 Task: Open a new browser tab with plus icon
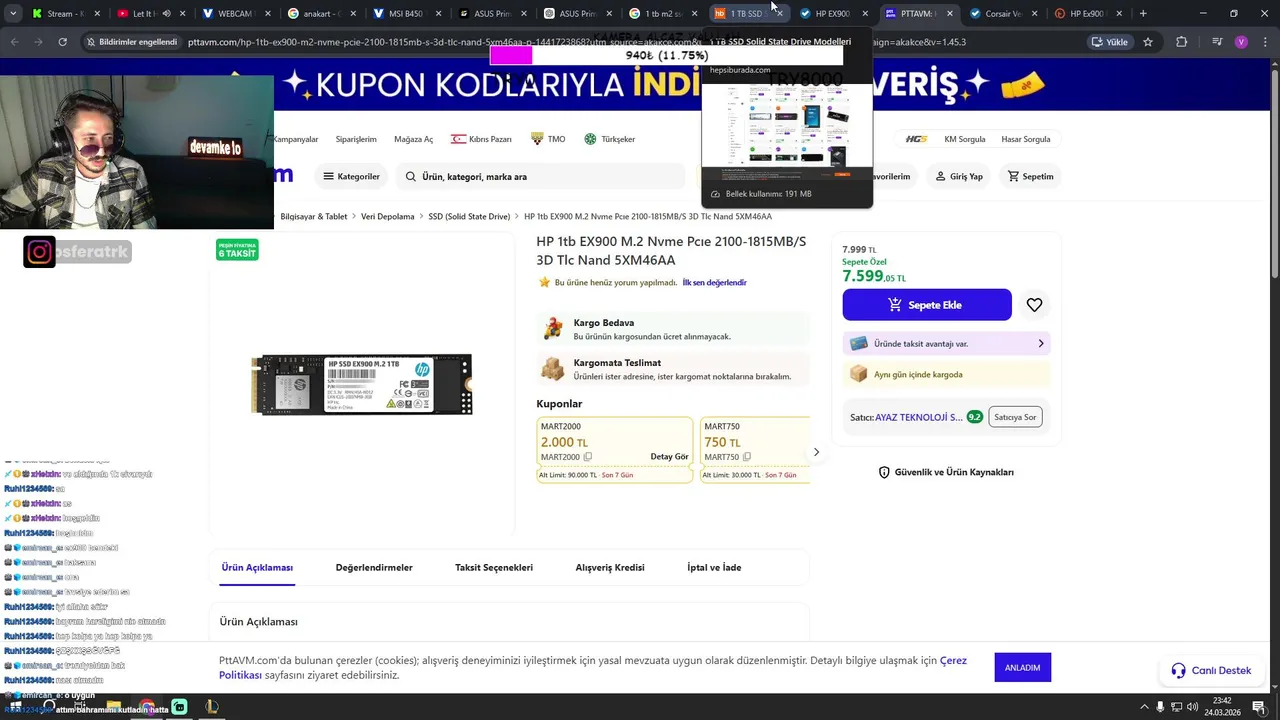pyautogui.click(x=1143, y=14)
